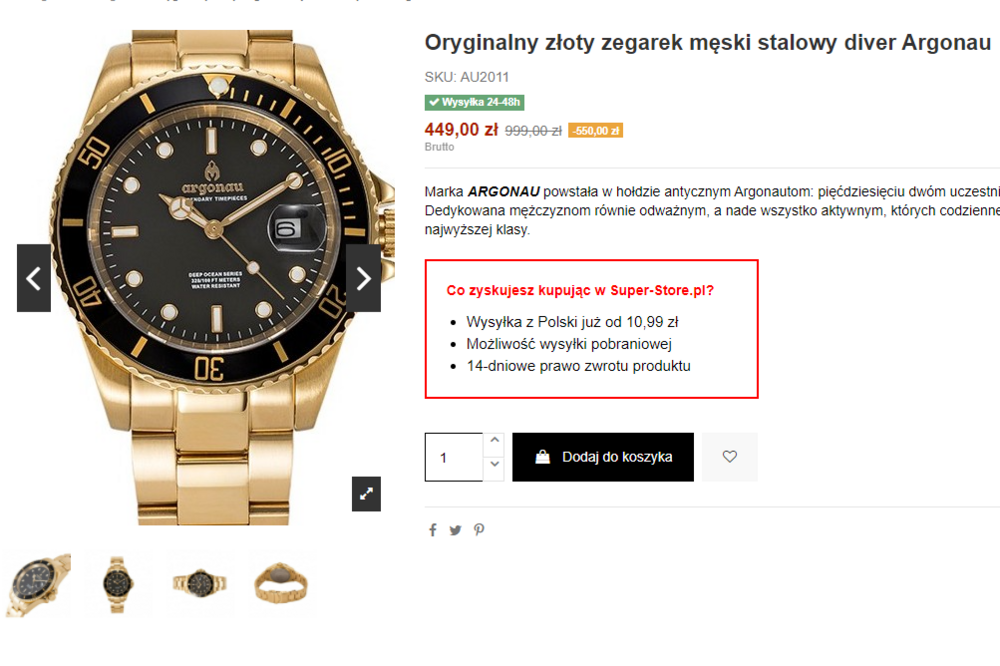Increase quantity with the up arrow
This screenshot has height=666, width=1000.
pos(494,442)
